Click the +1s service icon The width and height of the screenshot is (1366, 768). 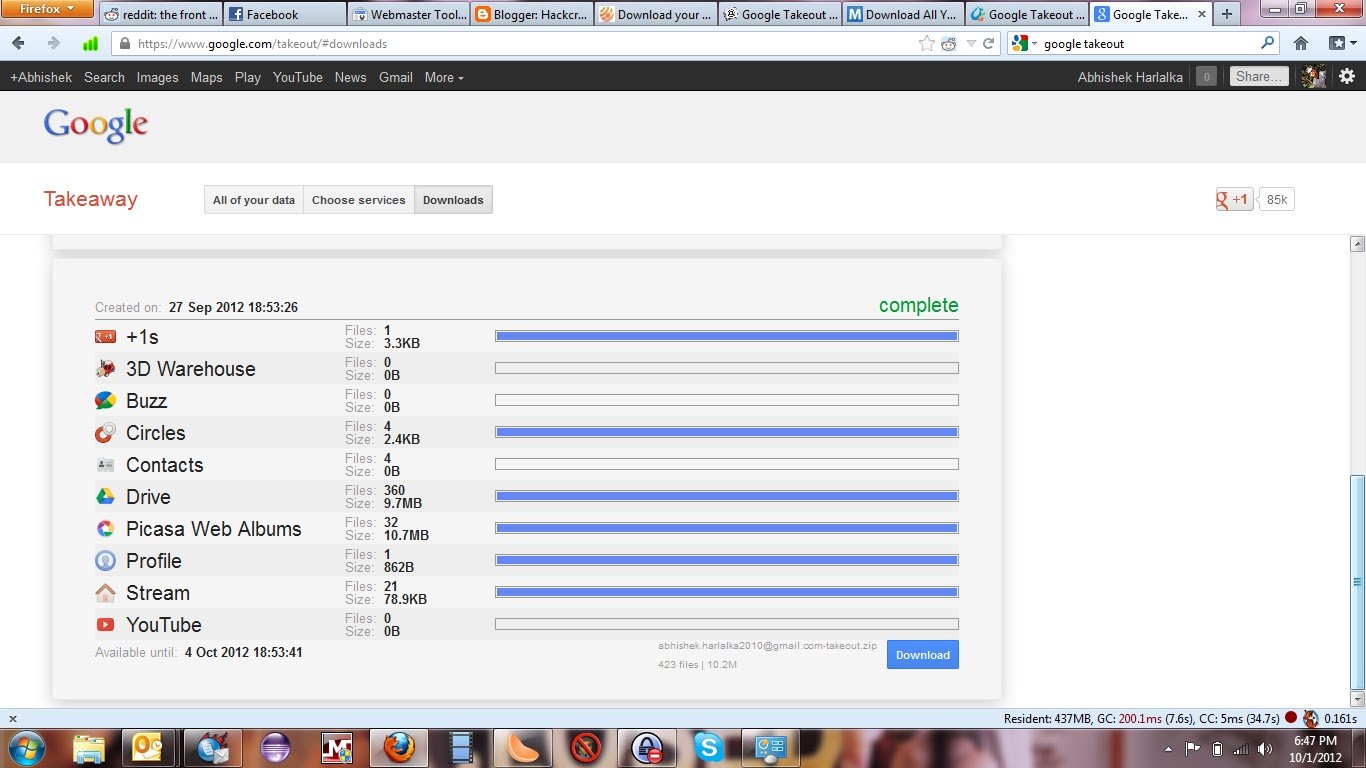[x=105, y=336]
